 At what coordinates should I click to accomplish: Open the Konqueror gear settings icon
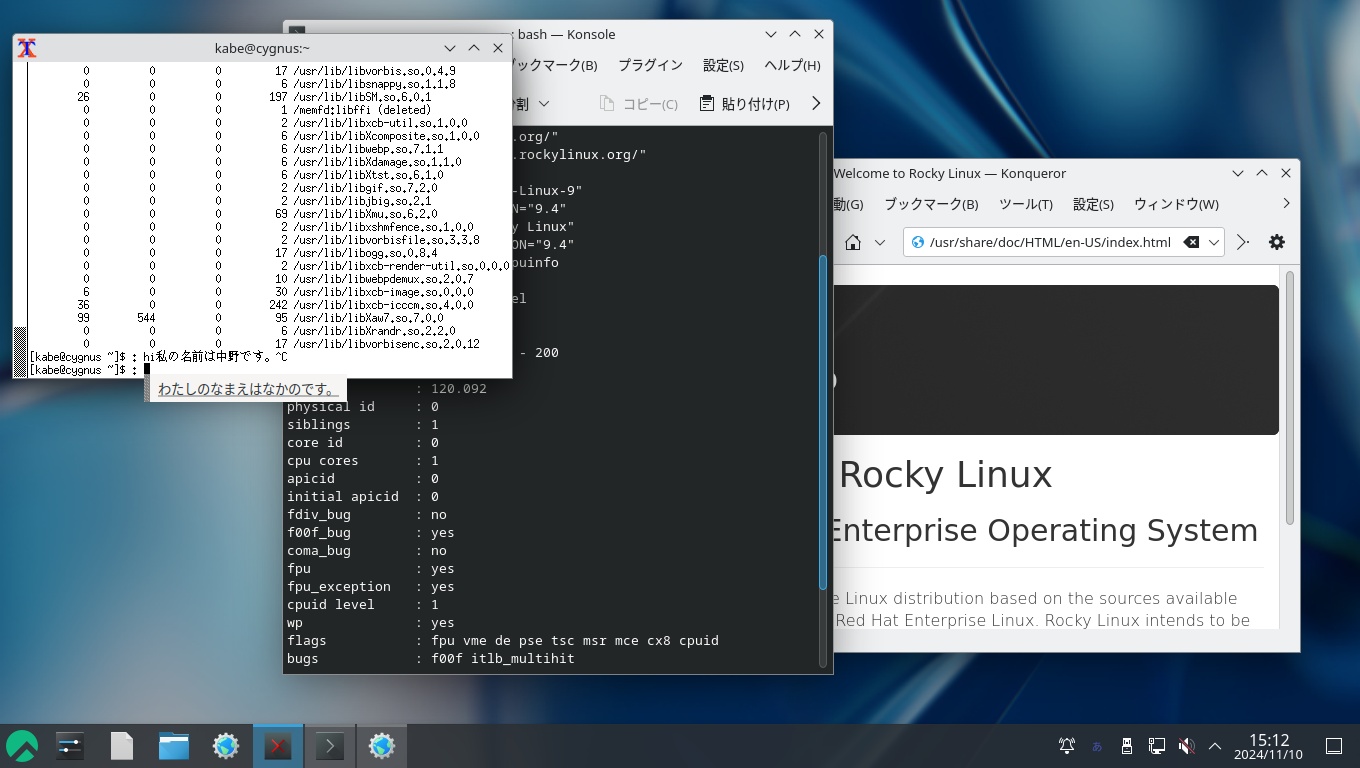pyautogui.click(x=1277, y=242)
